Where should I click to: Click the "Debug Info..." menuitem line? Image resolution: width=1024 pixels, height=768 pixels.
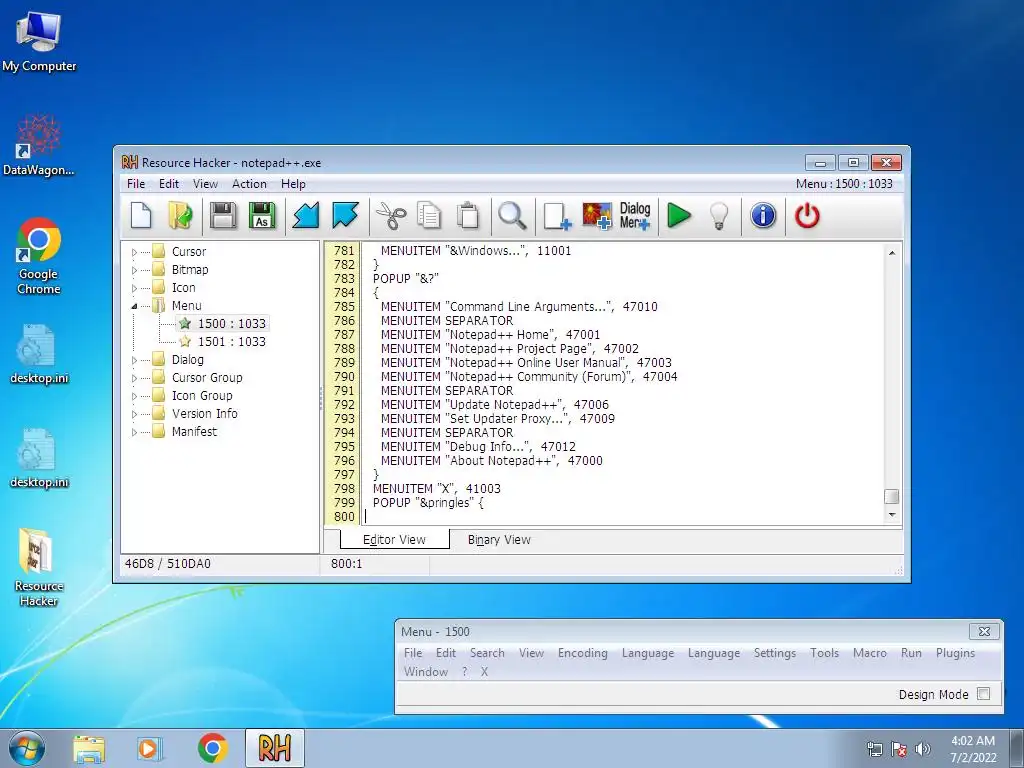[x=478, y=447]
